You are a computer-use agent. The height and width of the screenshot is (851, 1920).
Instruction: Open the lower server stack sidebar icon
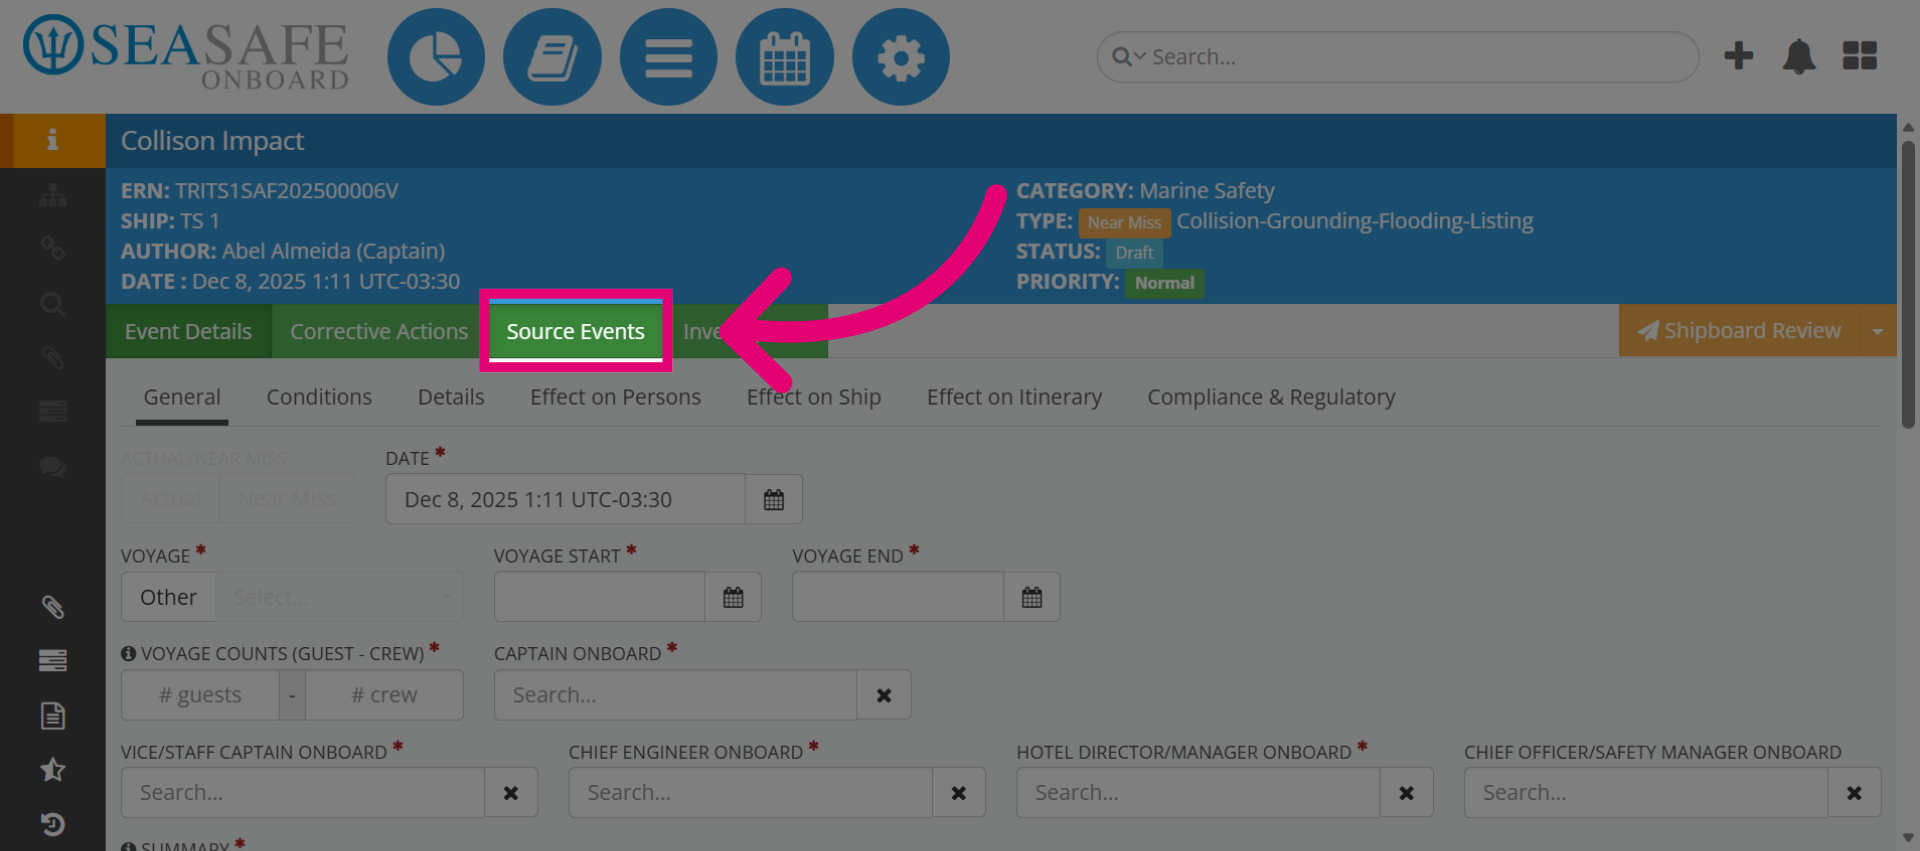click(52, 660)
